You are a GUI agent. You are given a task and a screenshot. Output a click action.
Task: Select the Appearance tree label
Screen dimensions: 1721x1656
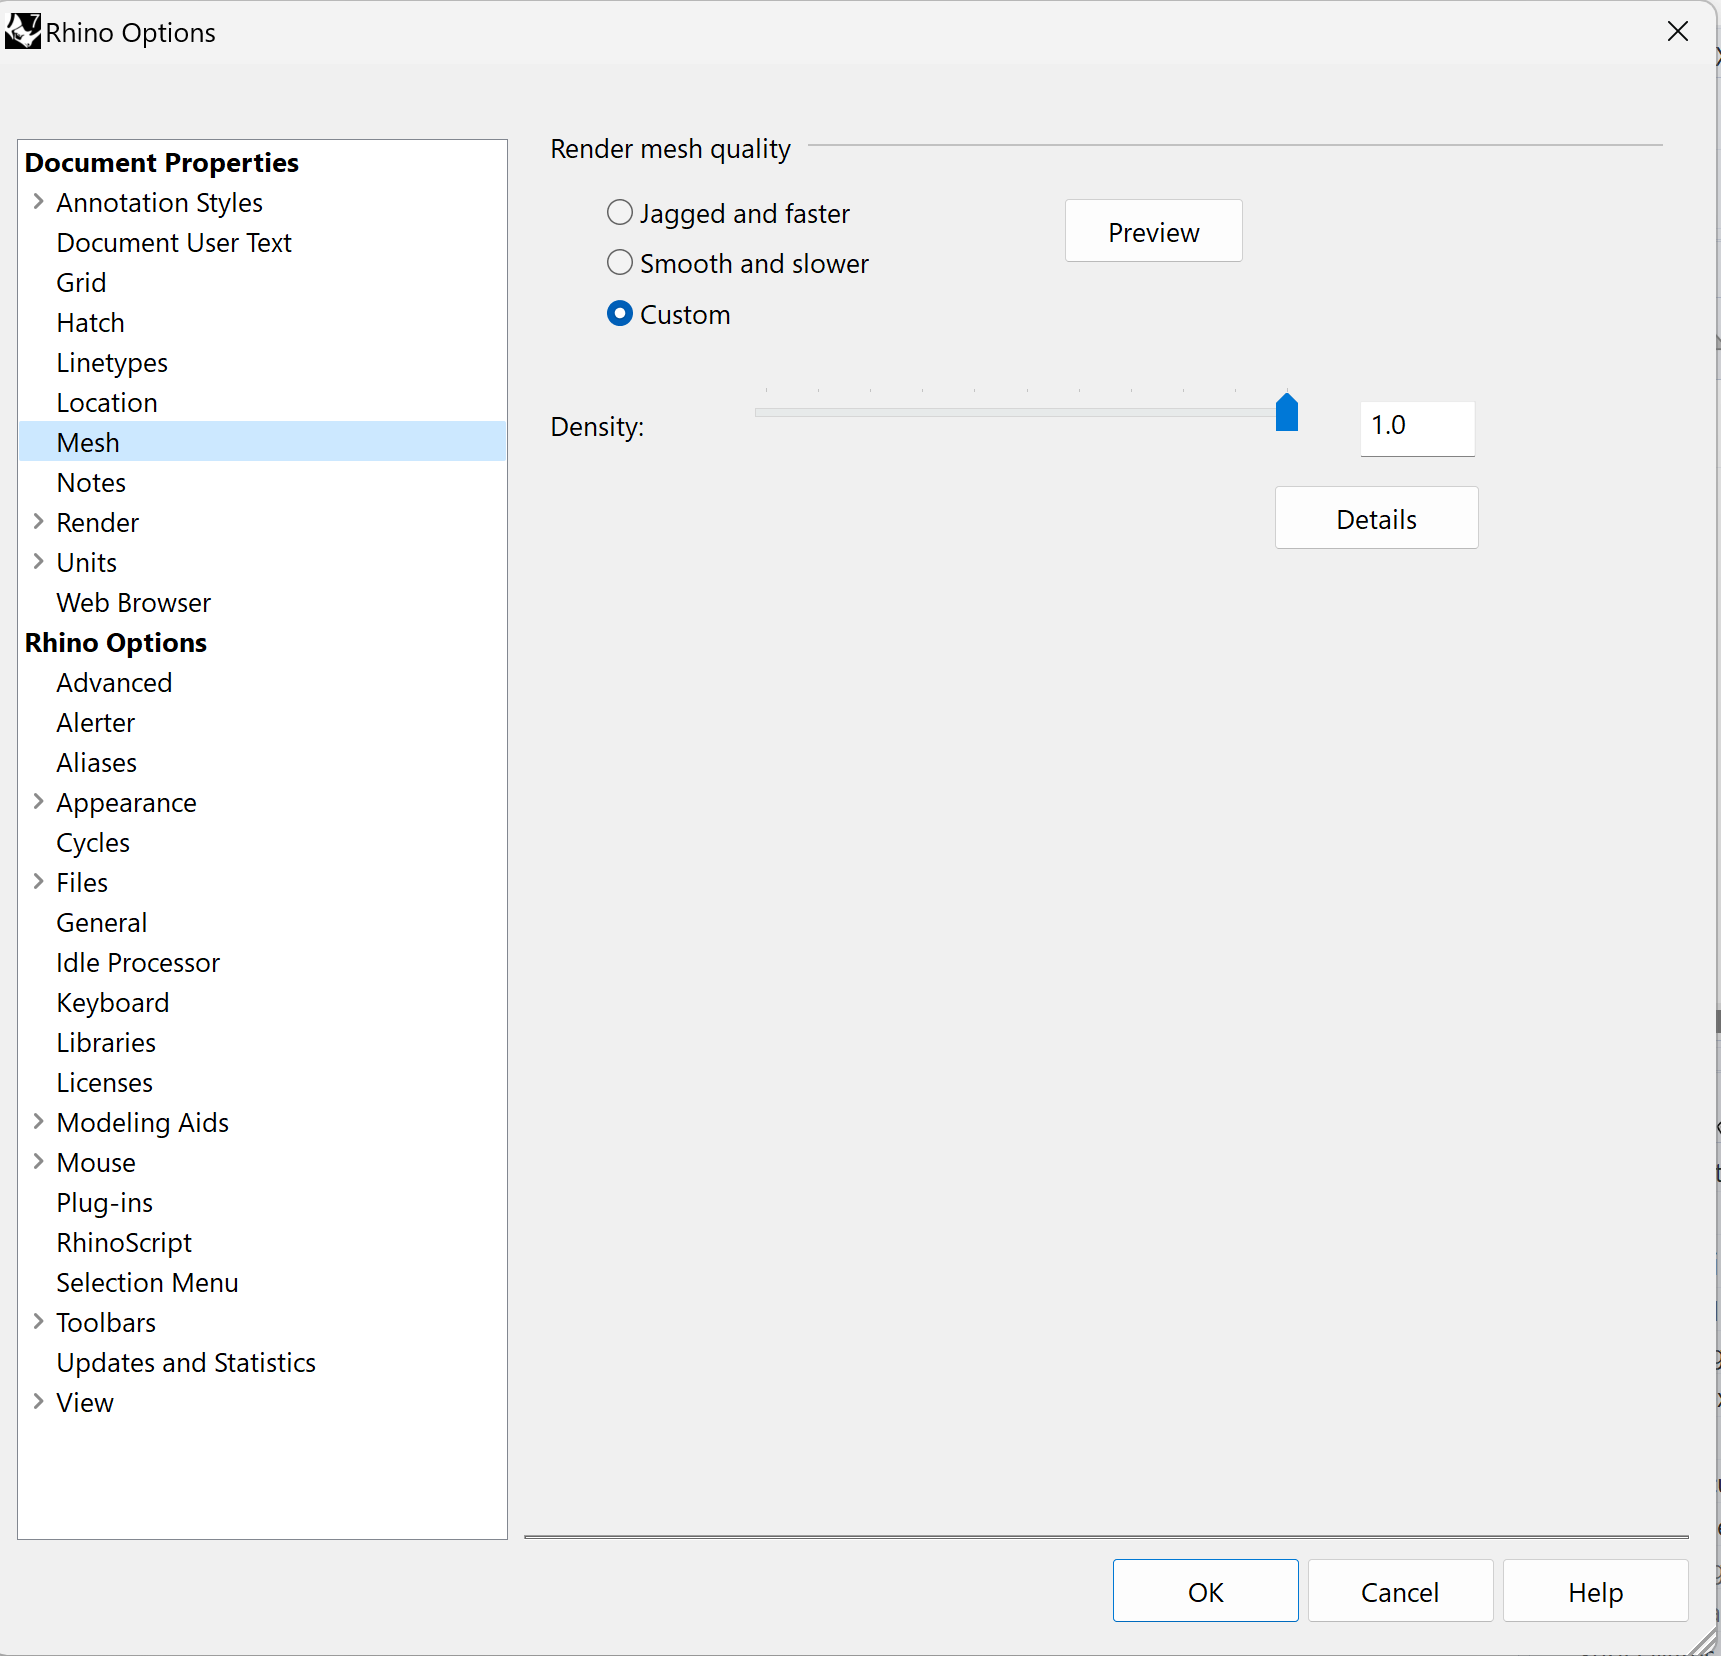click(126, 803)
